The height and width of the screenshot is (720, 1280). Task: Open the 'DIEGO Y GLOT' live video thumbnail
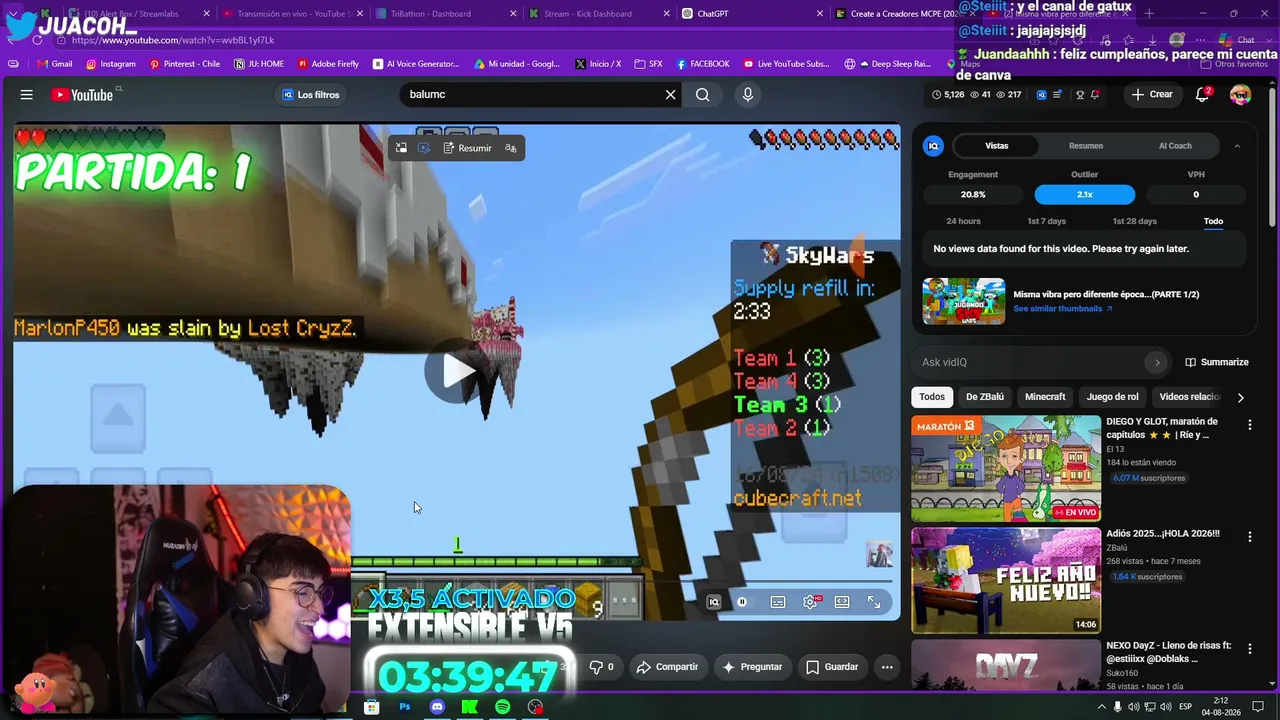click(1006, 468)
